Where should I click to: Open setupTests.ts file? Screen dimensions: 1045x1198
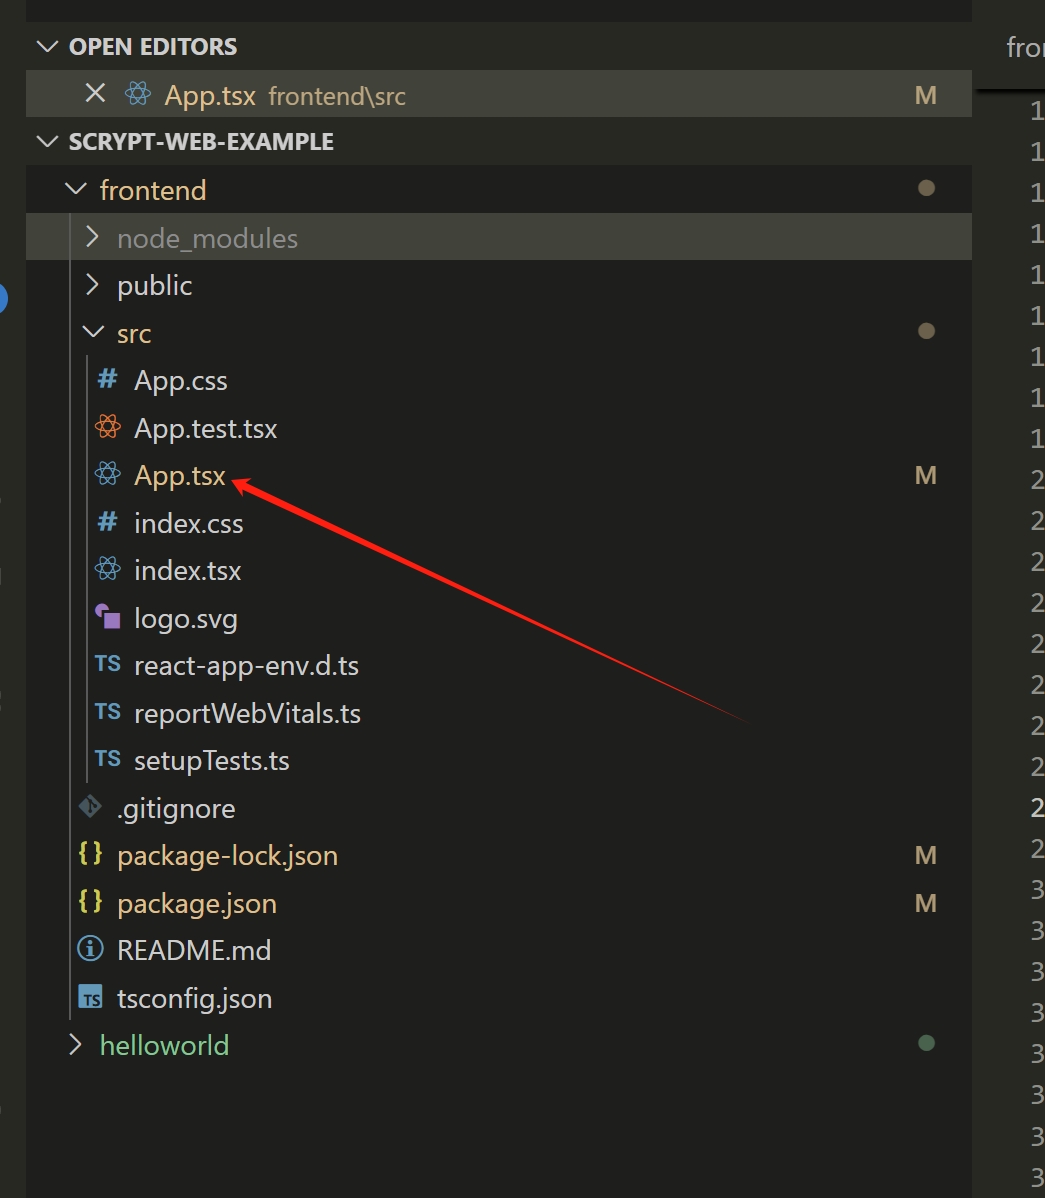212,761
